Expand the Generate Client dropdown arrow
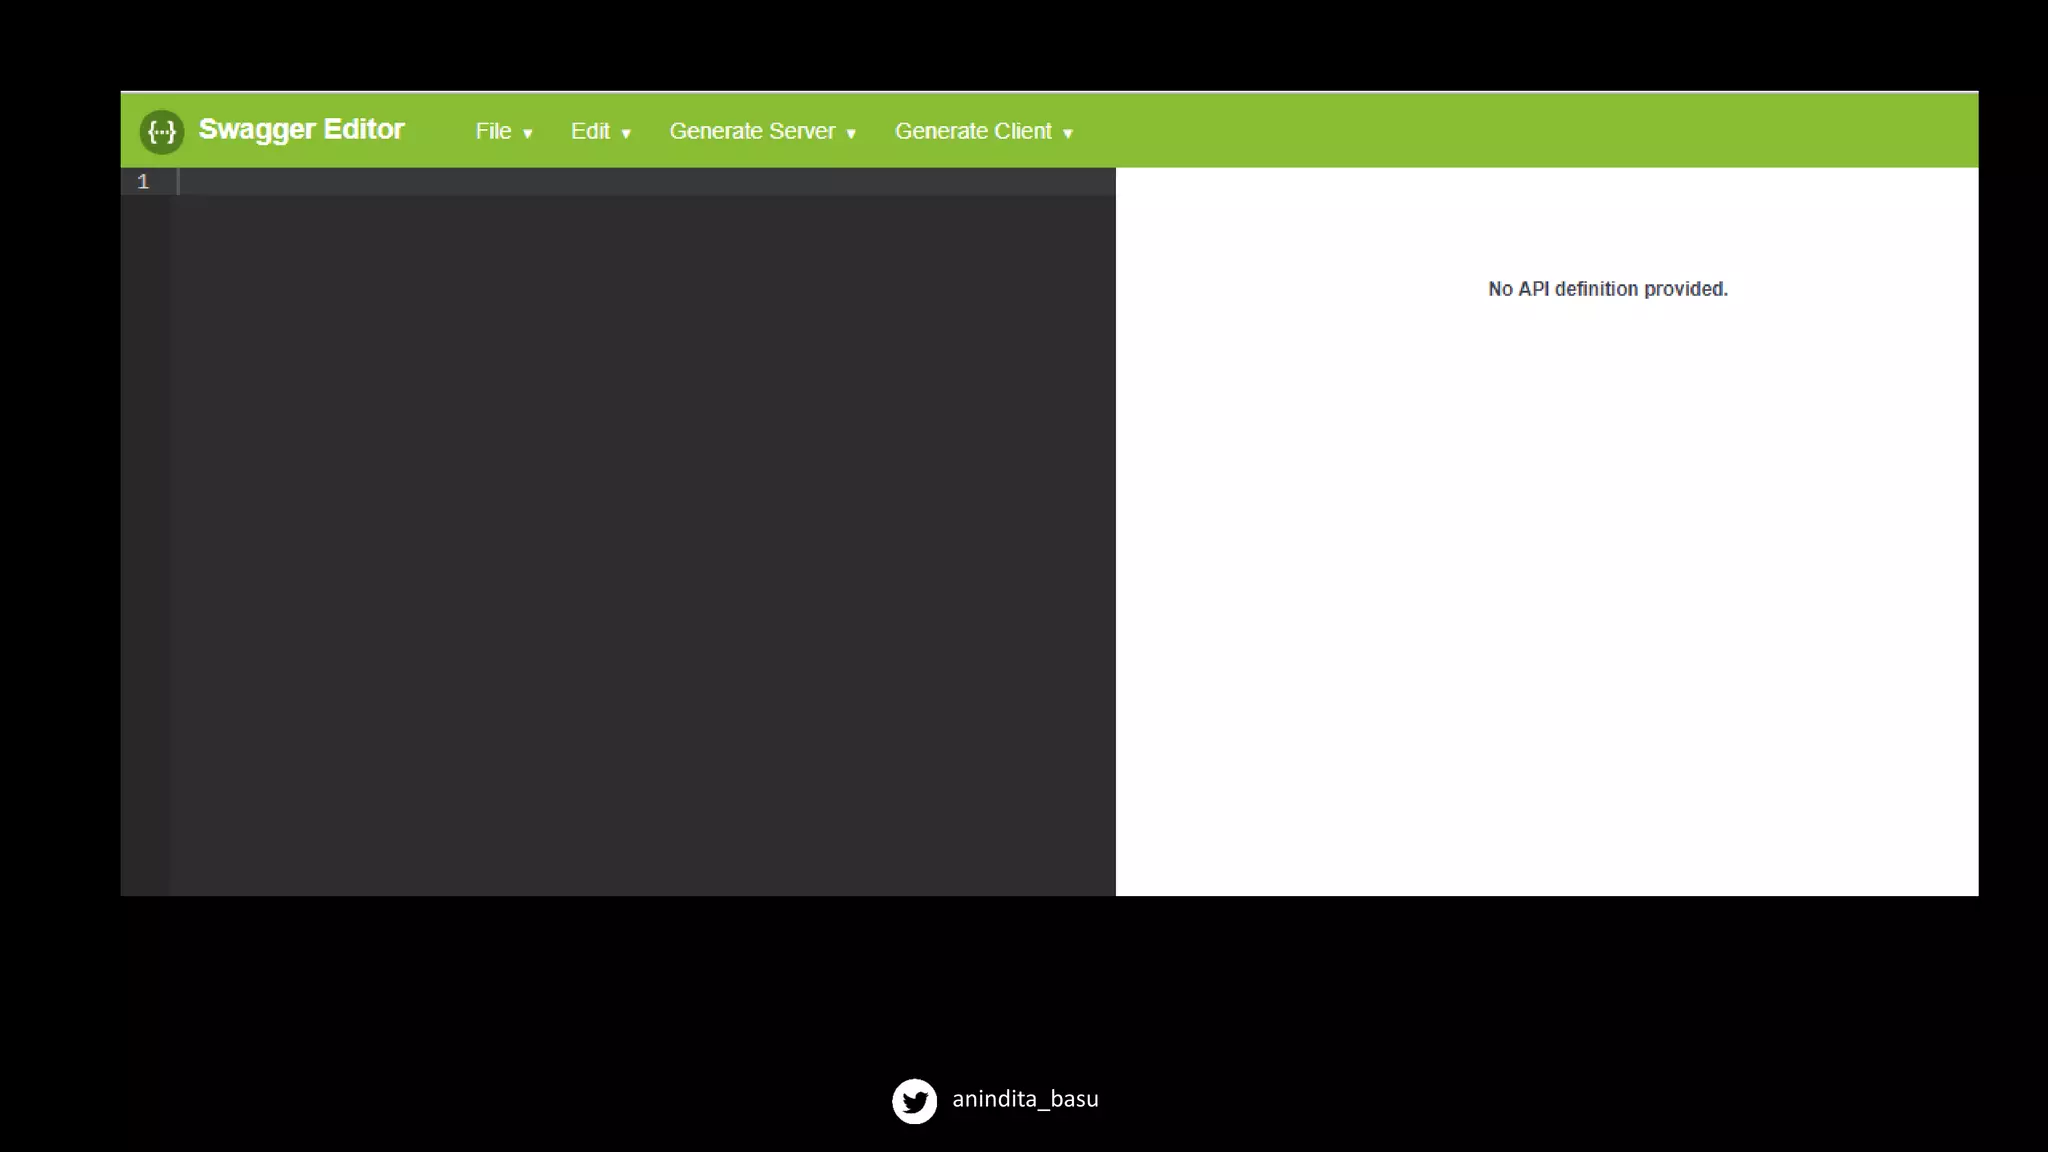This screenshot has height=1152, width=2048. click(1068, 134)
